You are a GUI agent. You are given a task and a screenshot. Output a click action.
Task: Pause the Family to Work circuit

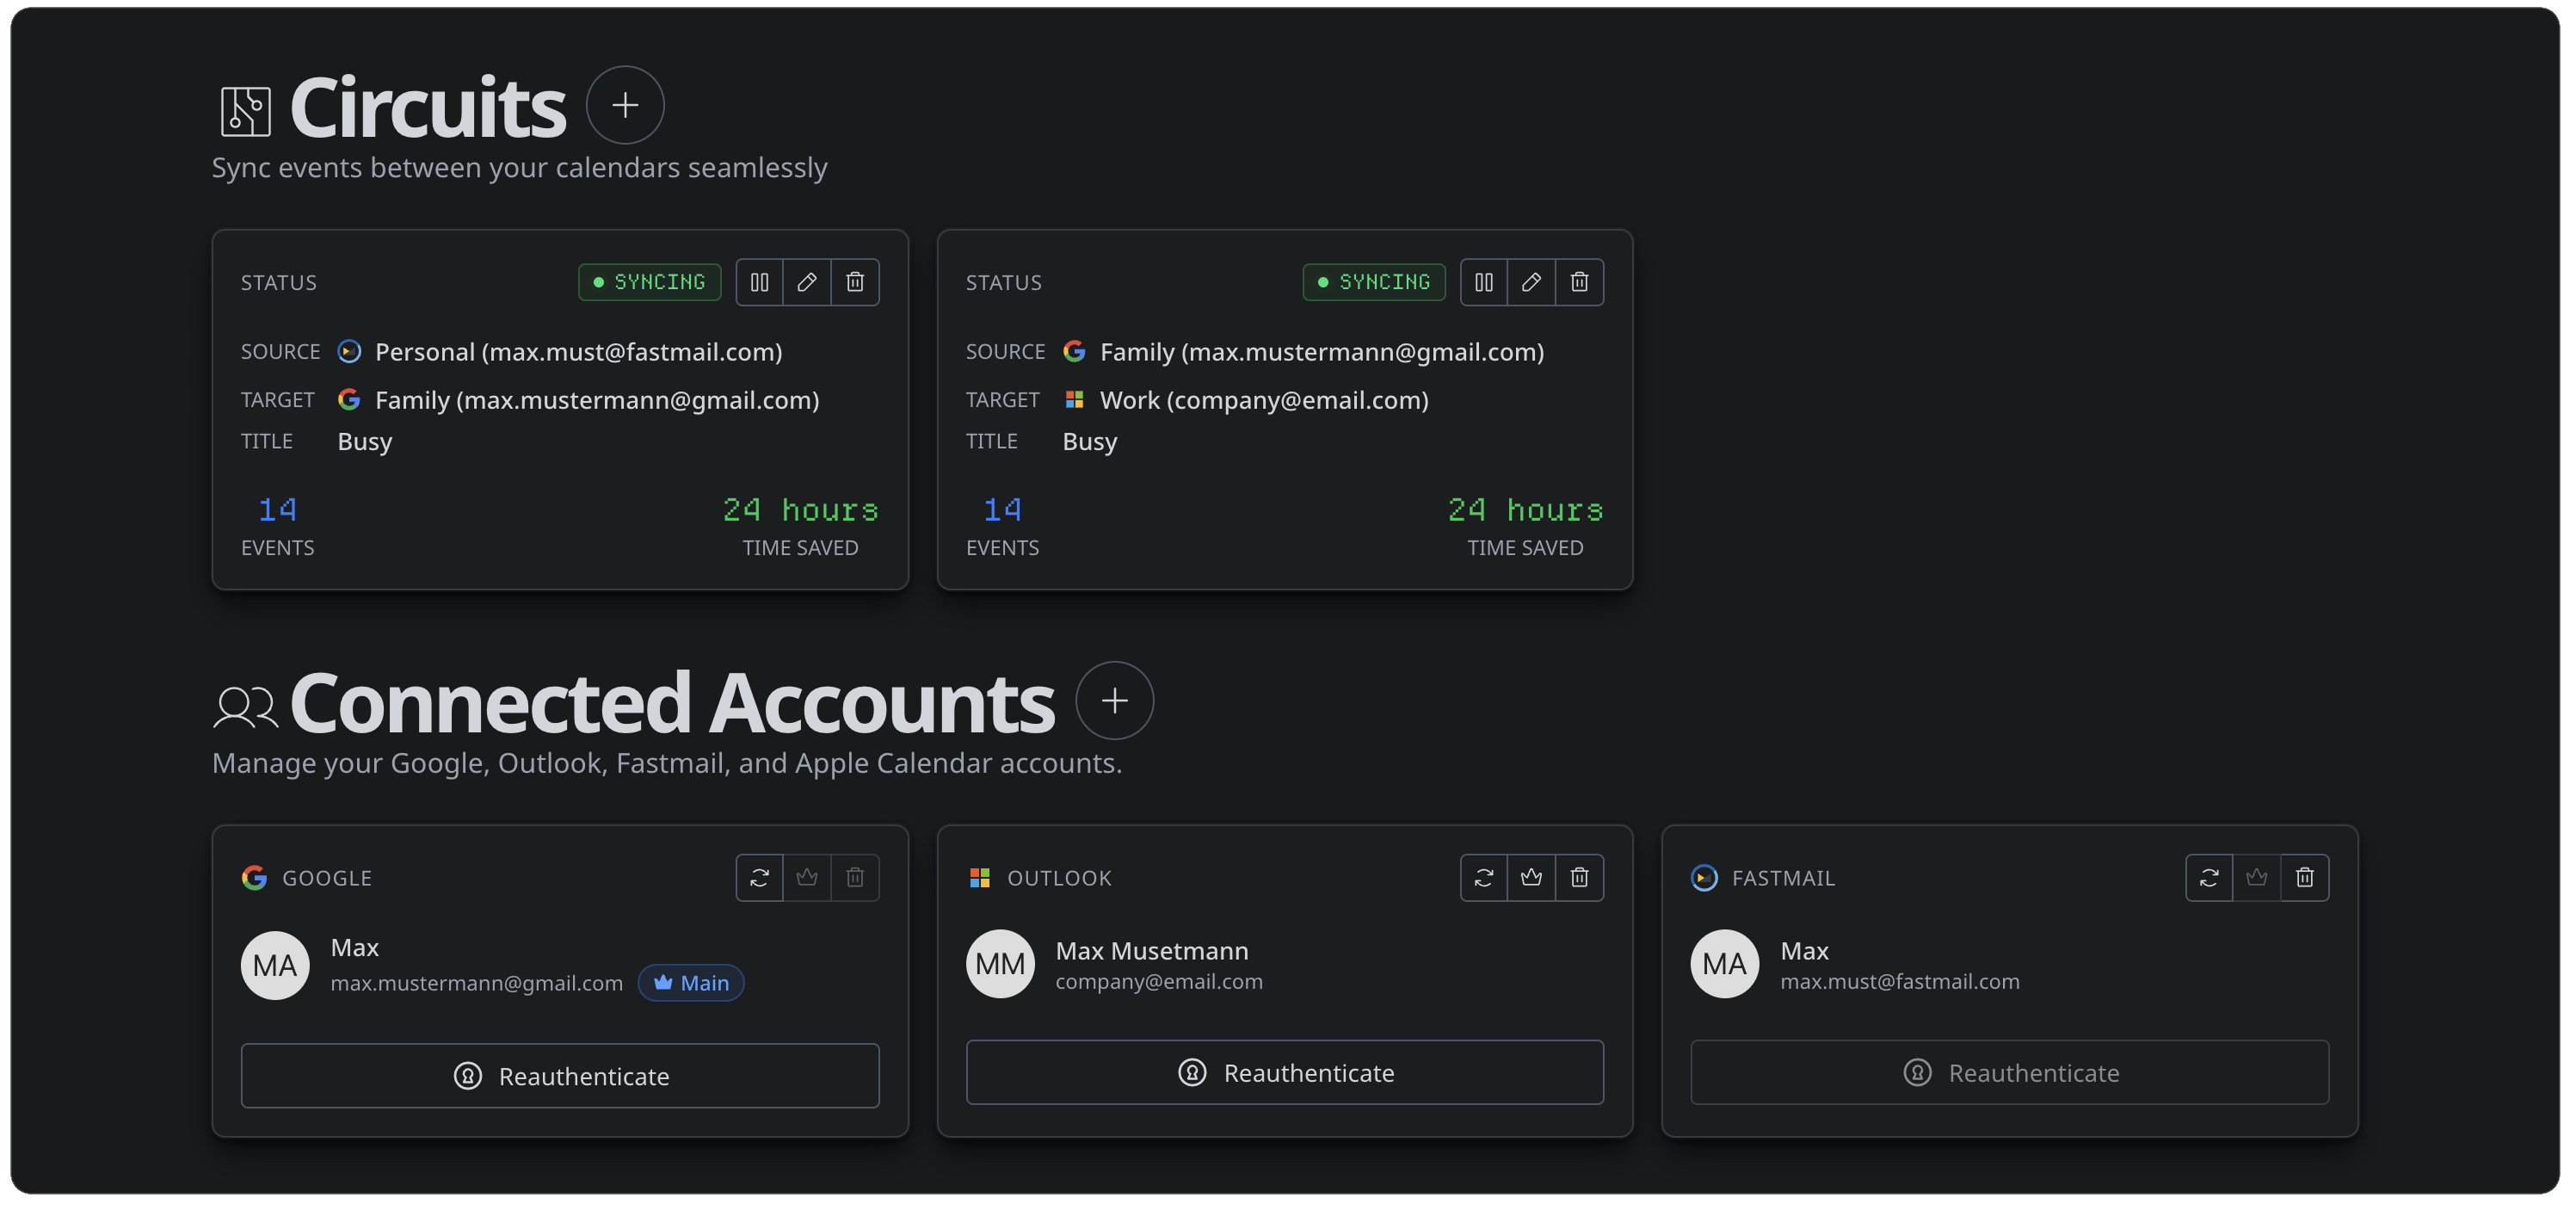[1484, 282]
